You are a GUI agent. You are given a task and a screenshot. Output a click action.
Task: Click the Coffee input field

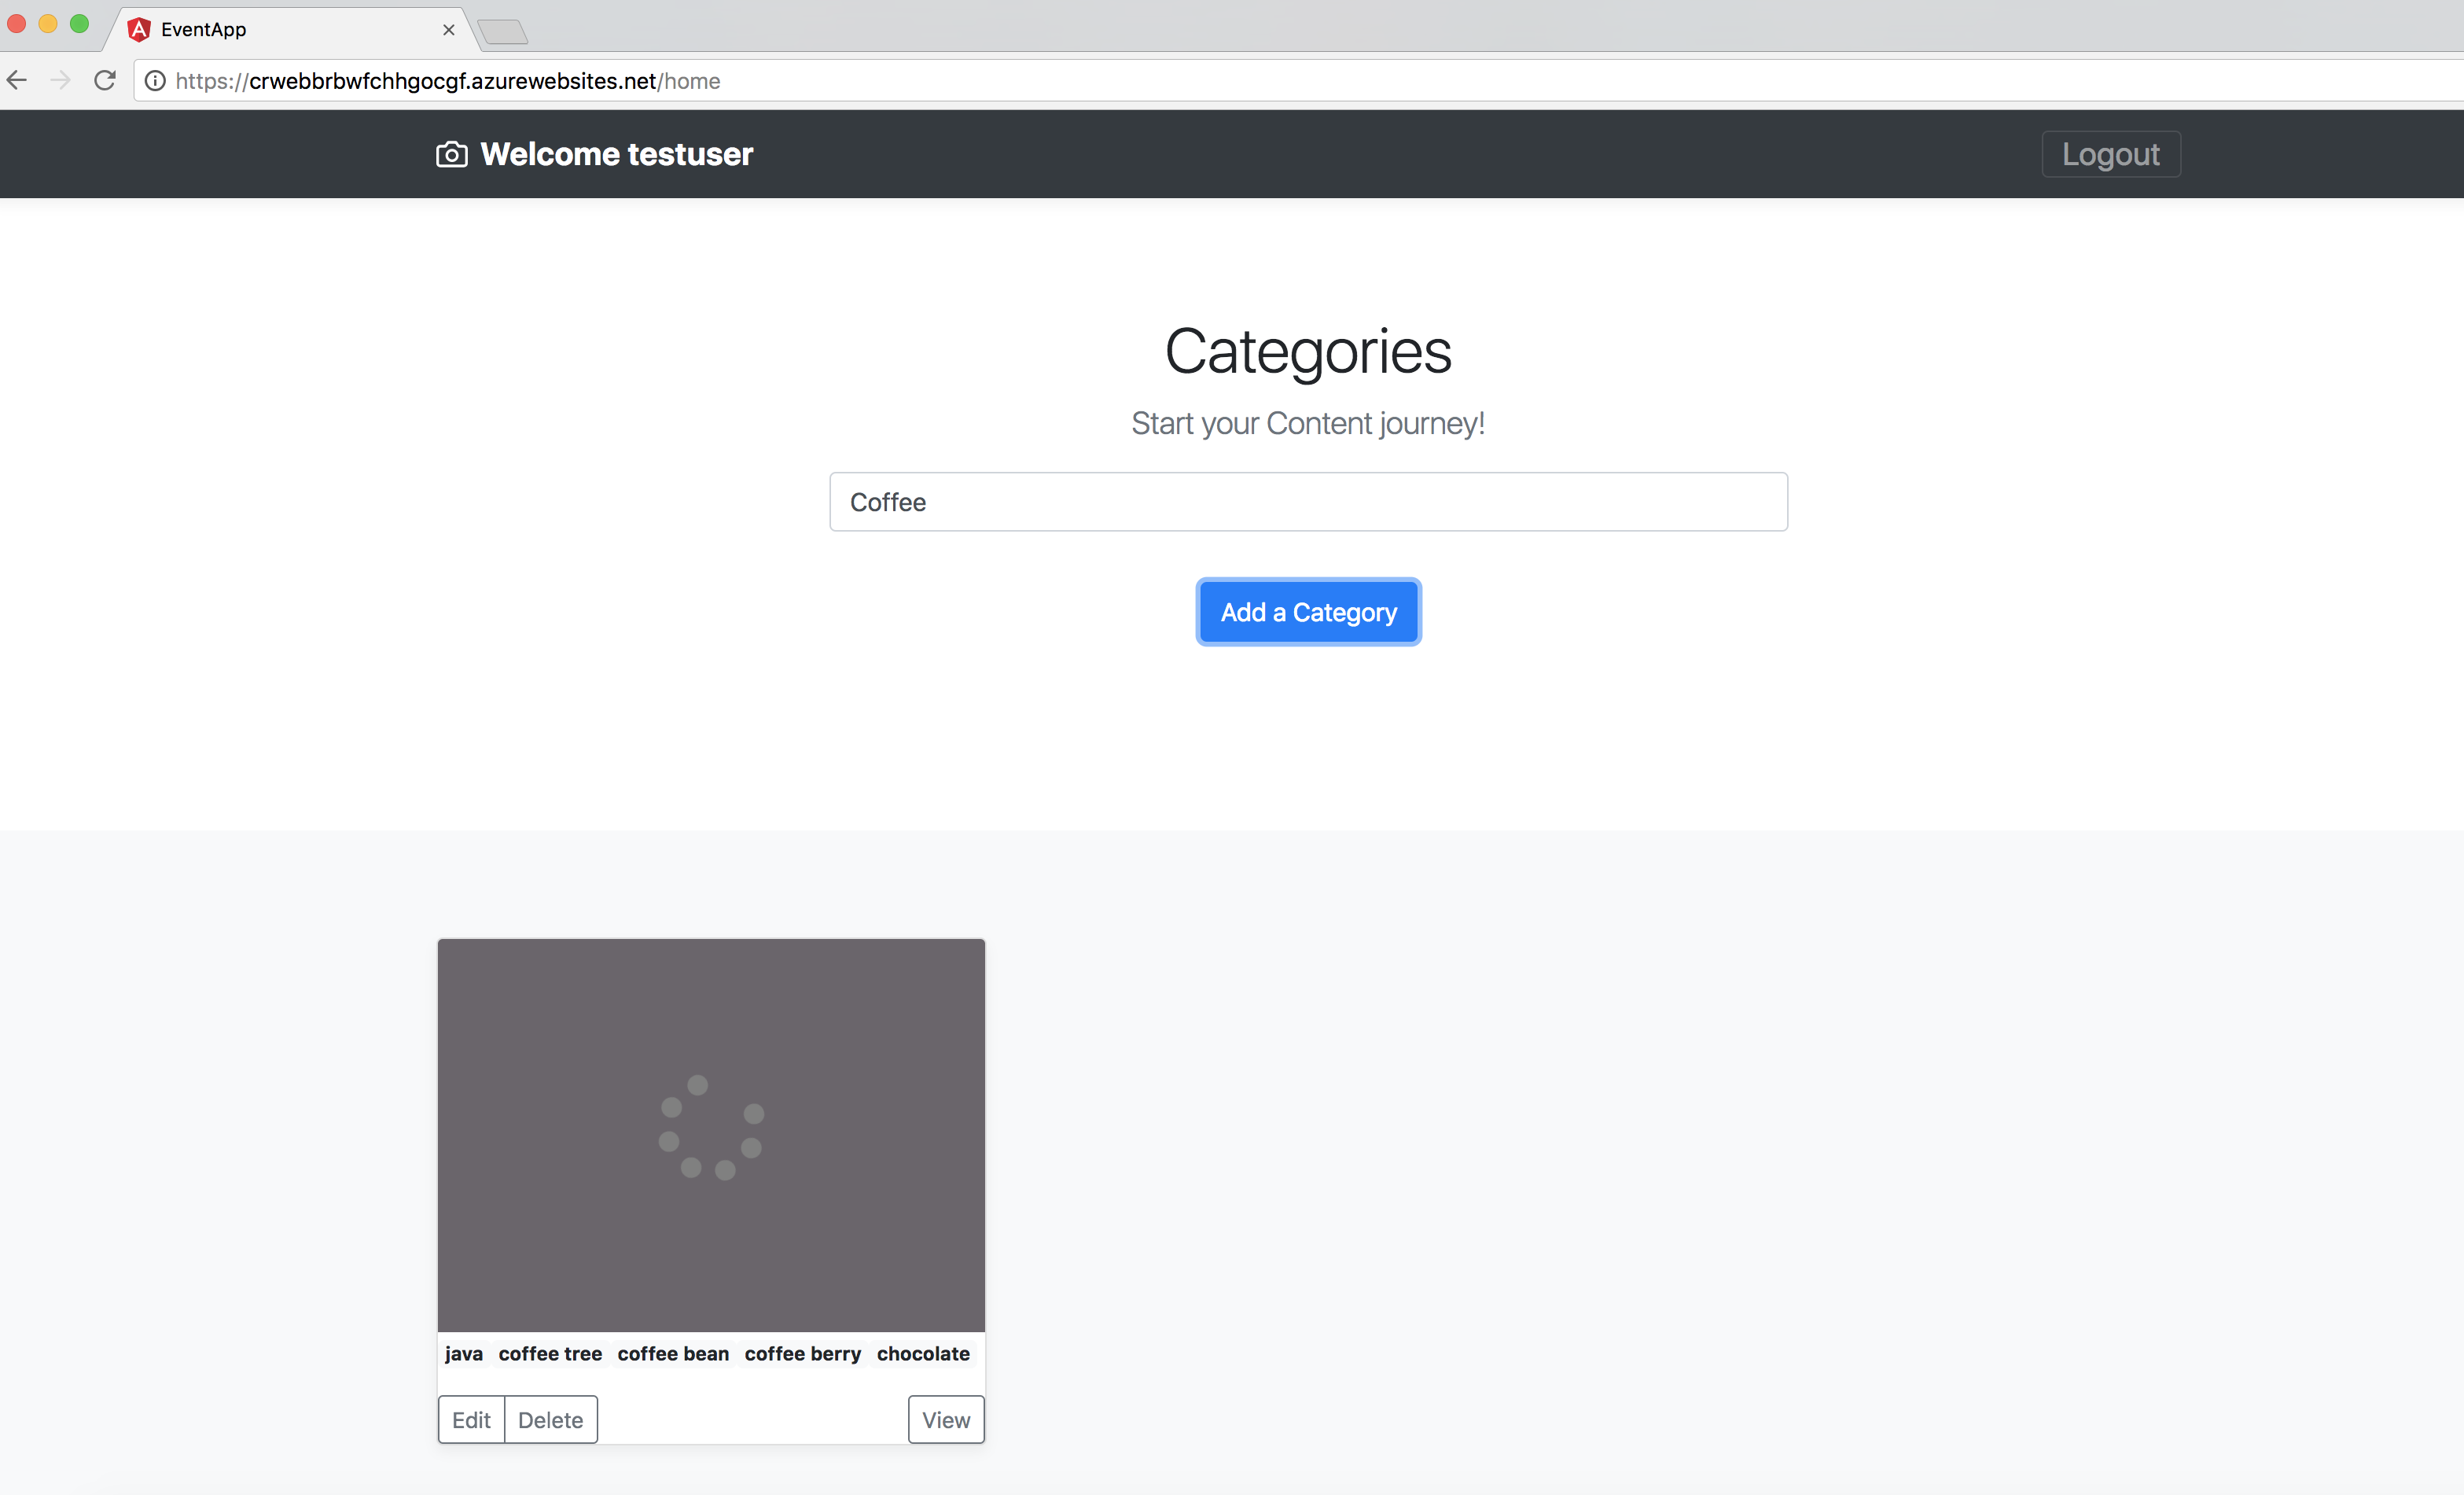click(1309, 502)
